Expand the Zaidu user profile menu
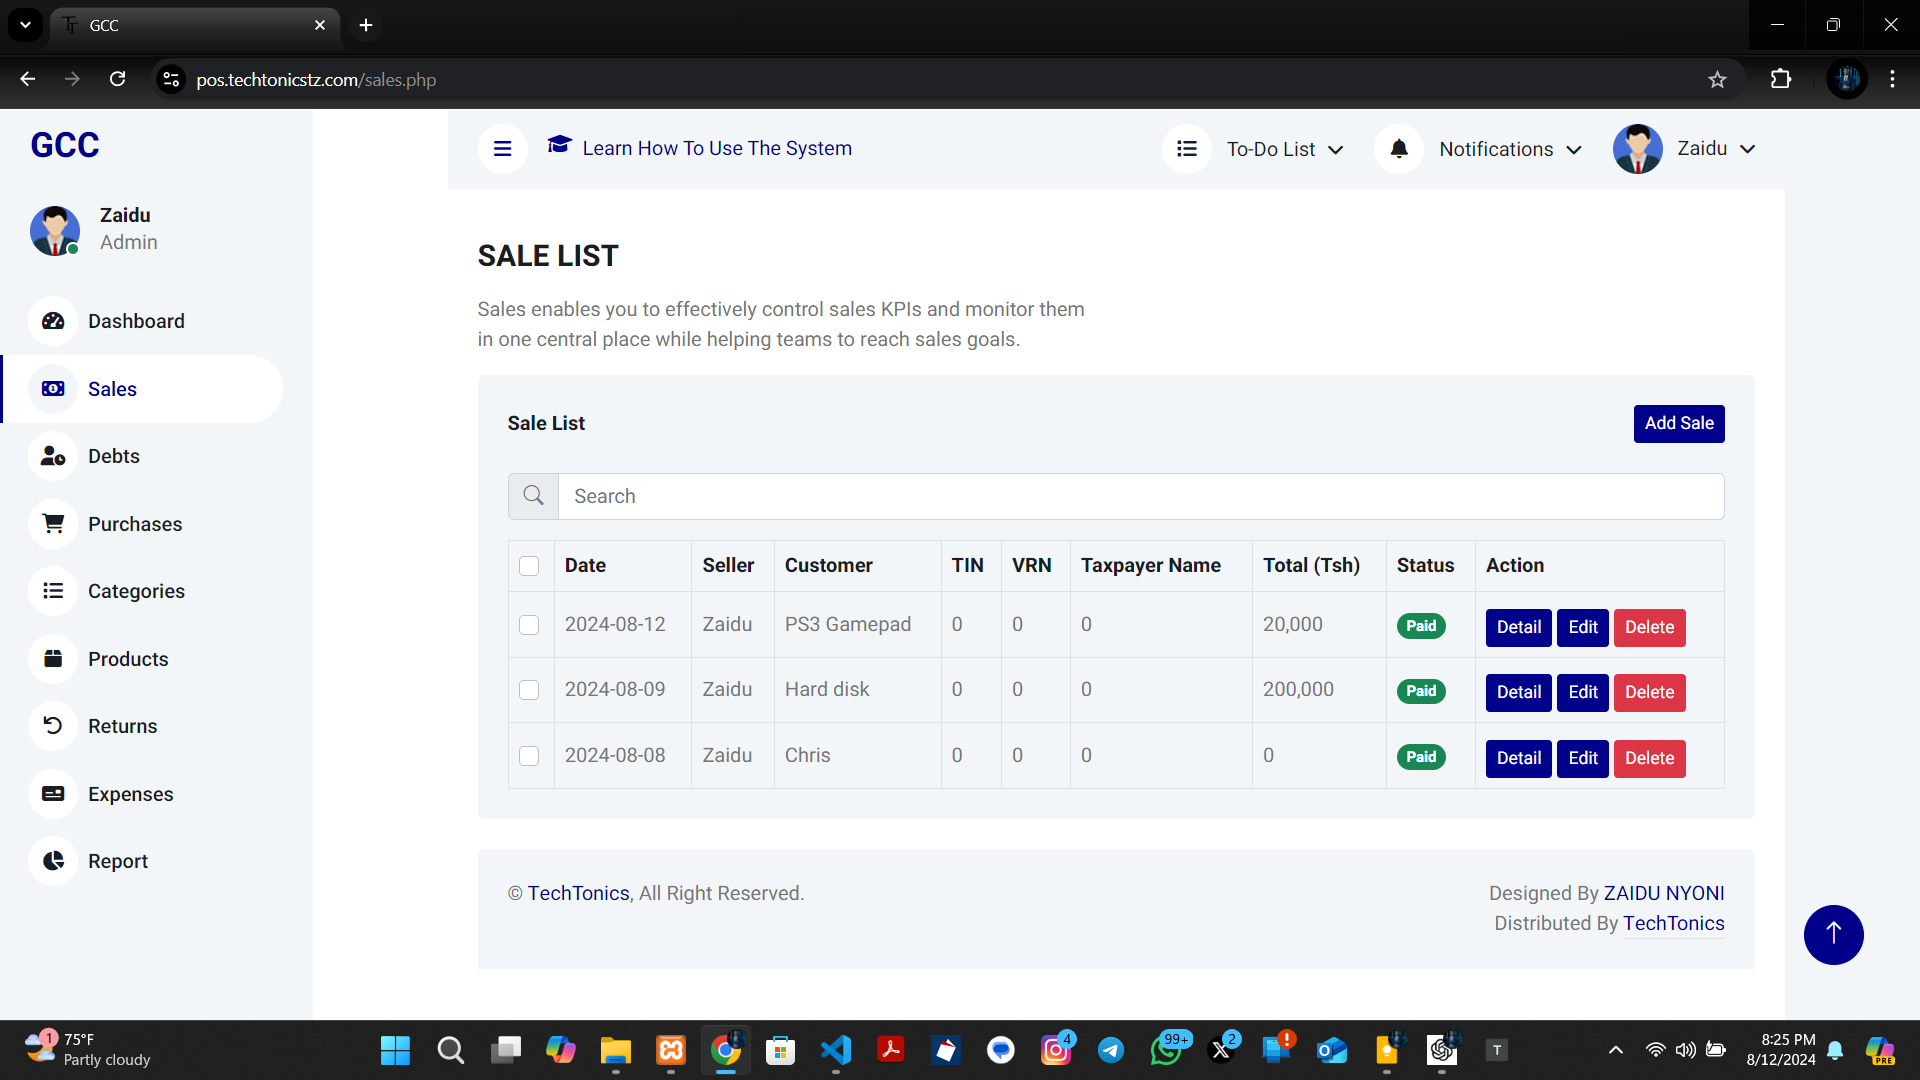This screenshot has height=1080, width=1920. 1715,149
